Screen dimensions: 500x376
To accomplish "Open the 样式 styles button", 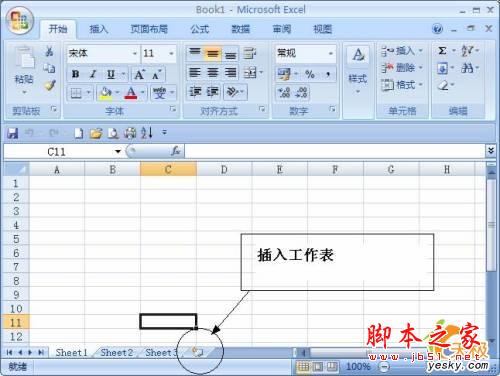I will 358,69.
